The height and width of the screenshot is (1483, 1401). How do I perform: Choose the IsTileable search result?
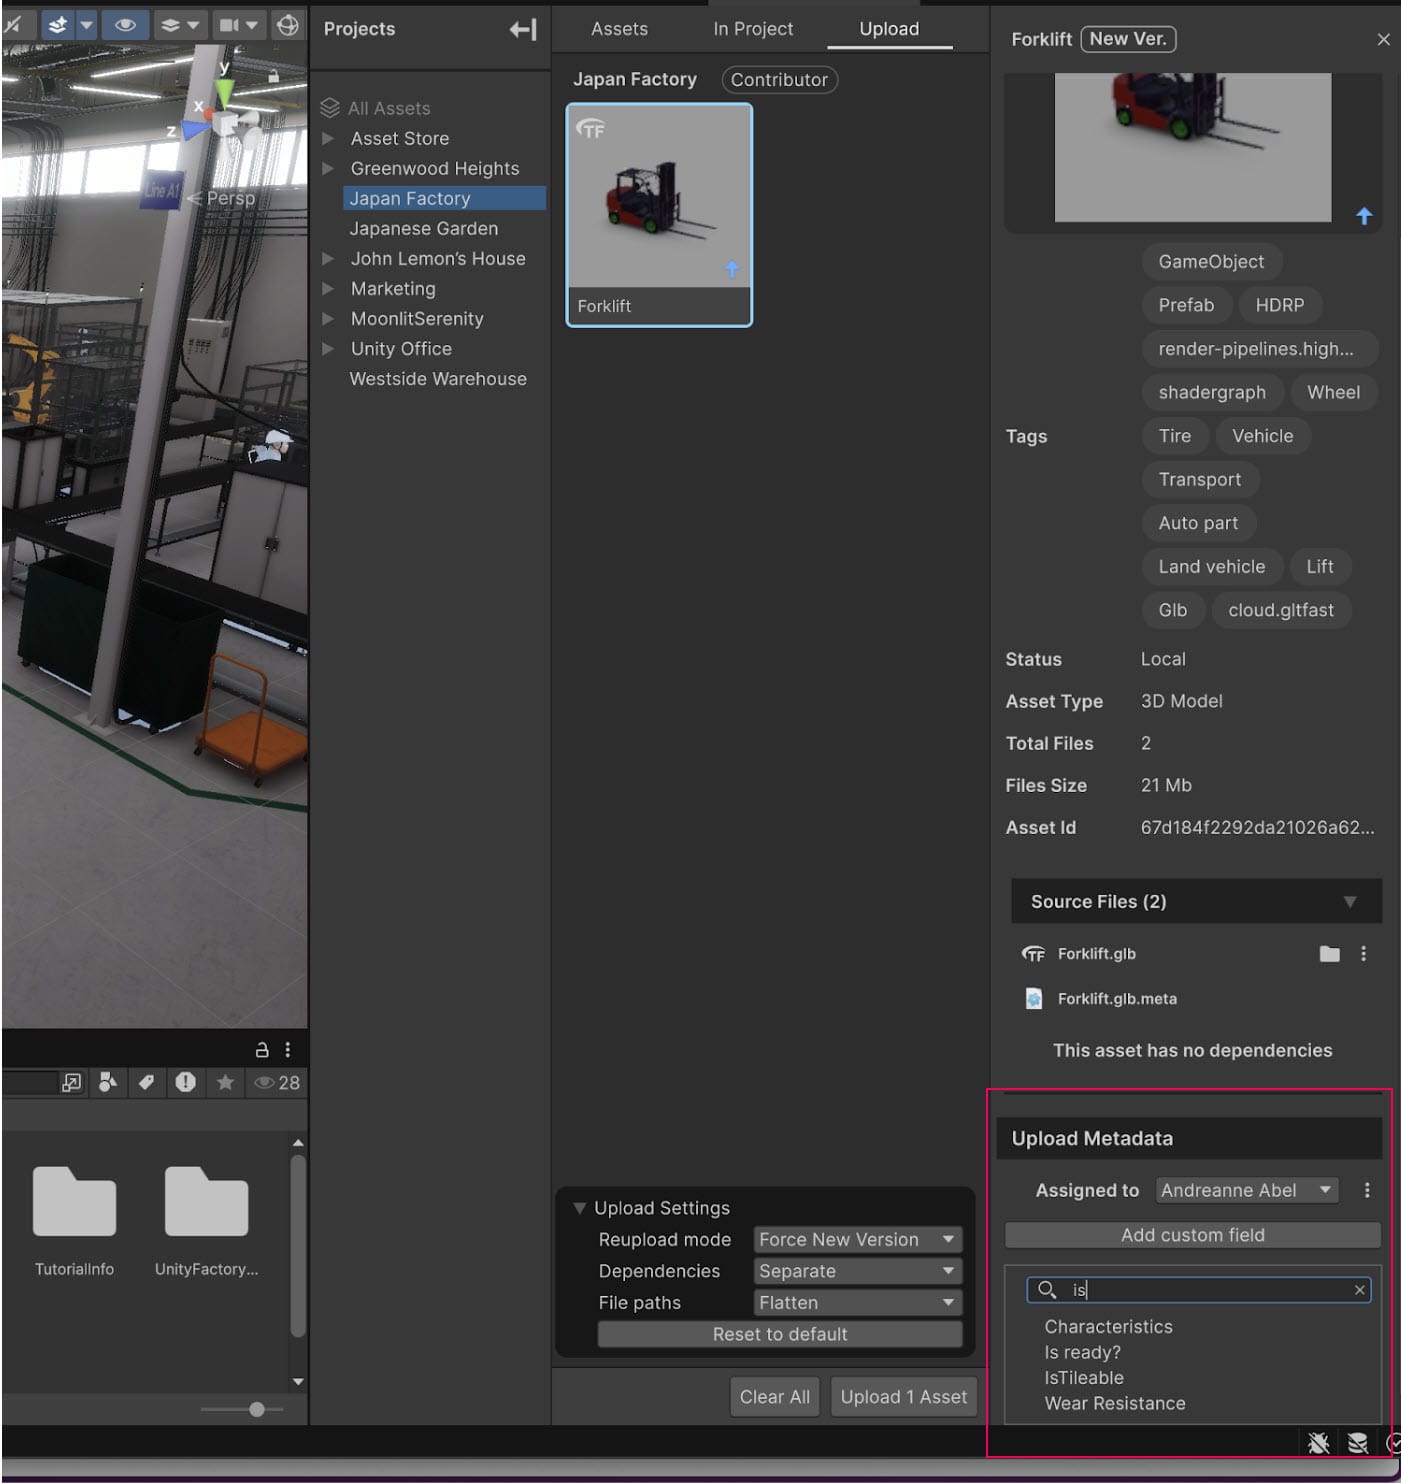[1084, 1378]
